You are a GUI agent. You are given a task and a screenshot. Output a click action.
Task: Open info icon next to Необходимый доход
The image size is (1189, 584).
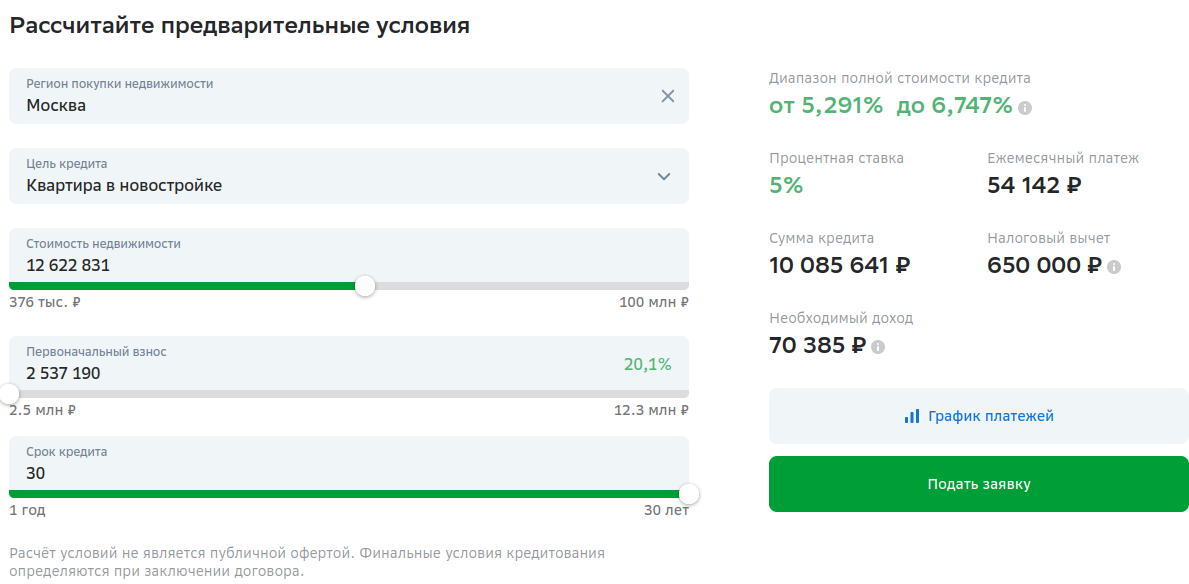[x=877, y=347]
